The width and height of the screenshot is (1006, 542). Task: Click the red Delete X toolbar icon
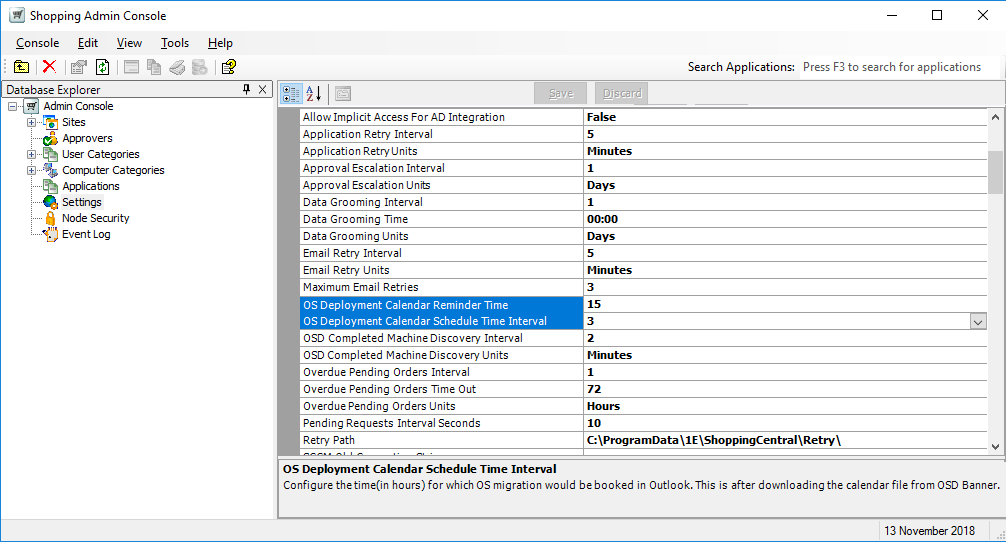[49, 67]
